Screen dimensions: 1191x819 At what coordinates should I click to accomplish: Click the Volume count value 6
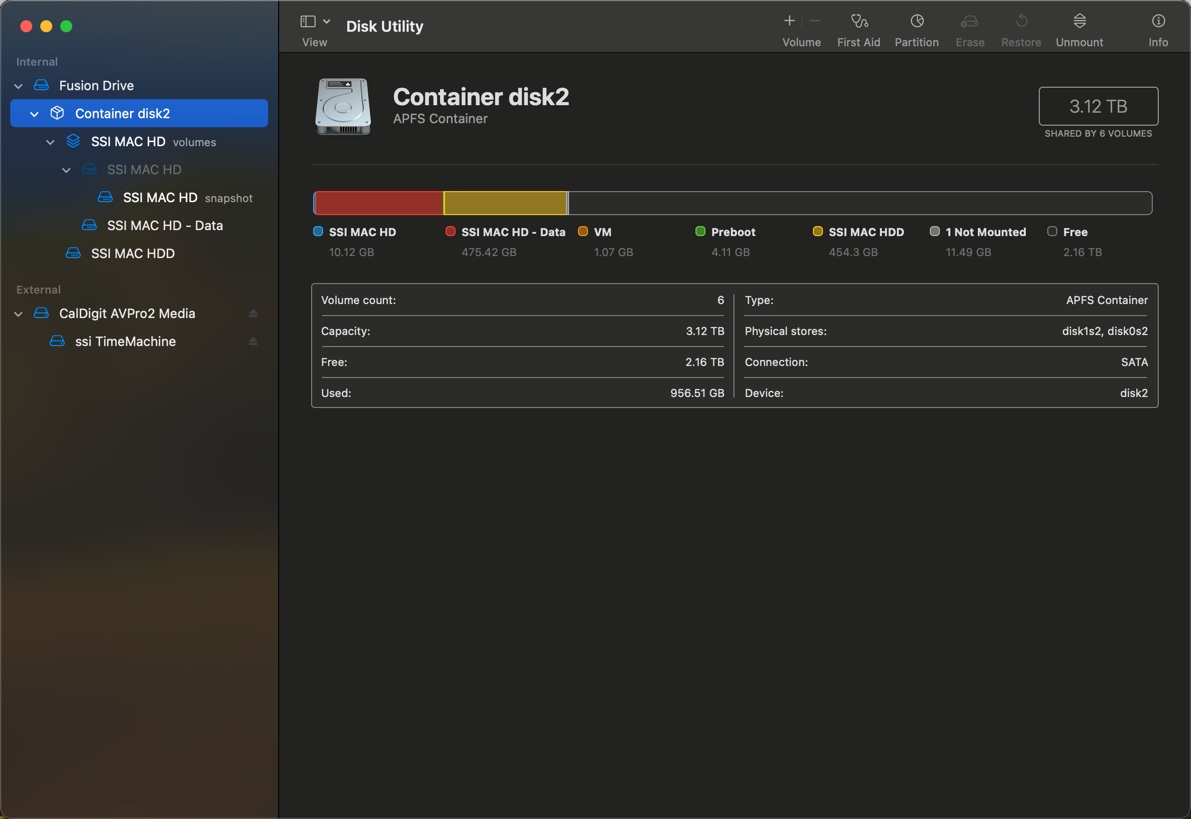click(x=720, y=300)
